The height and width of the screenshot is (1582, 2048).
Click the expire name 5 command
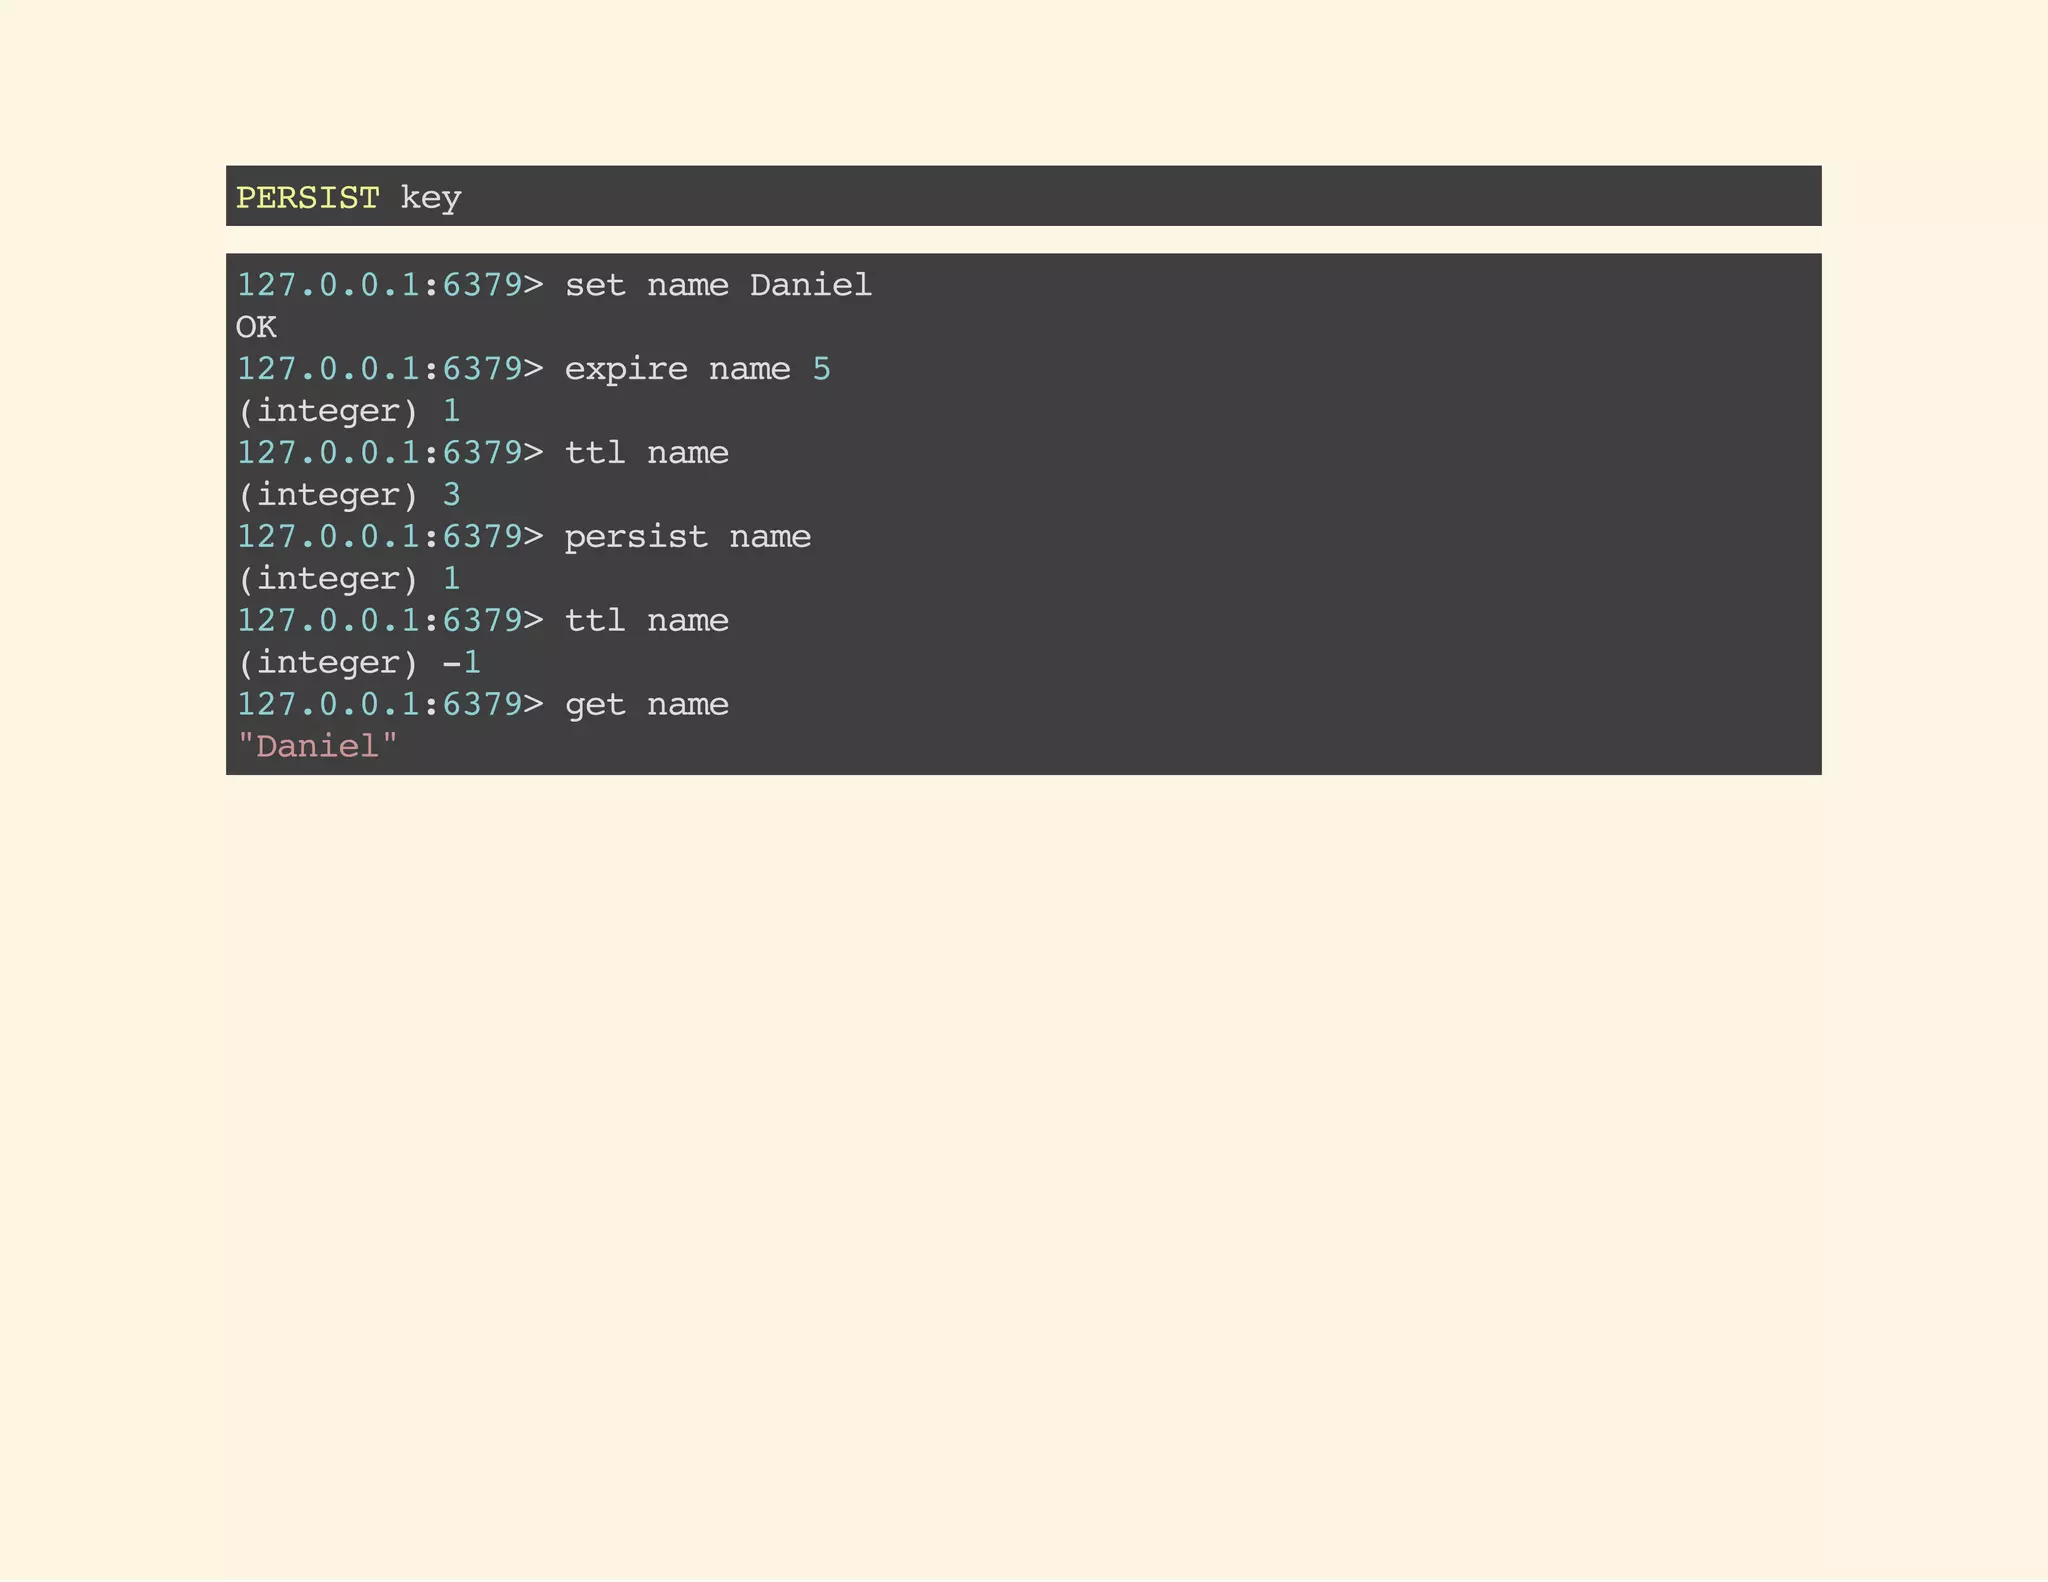point(696,369)
